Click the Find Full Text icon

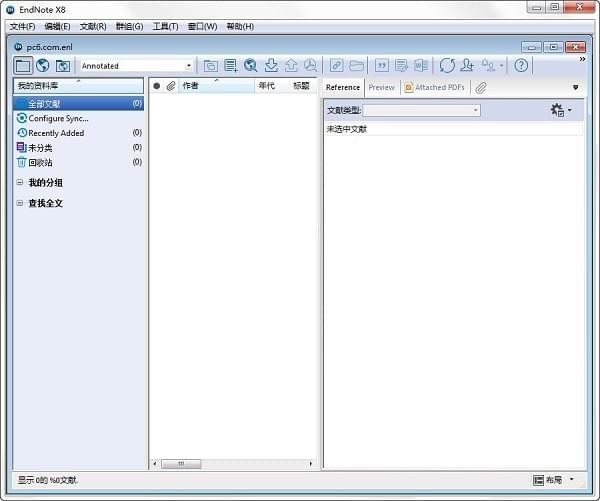point(310,66)
